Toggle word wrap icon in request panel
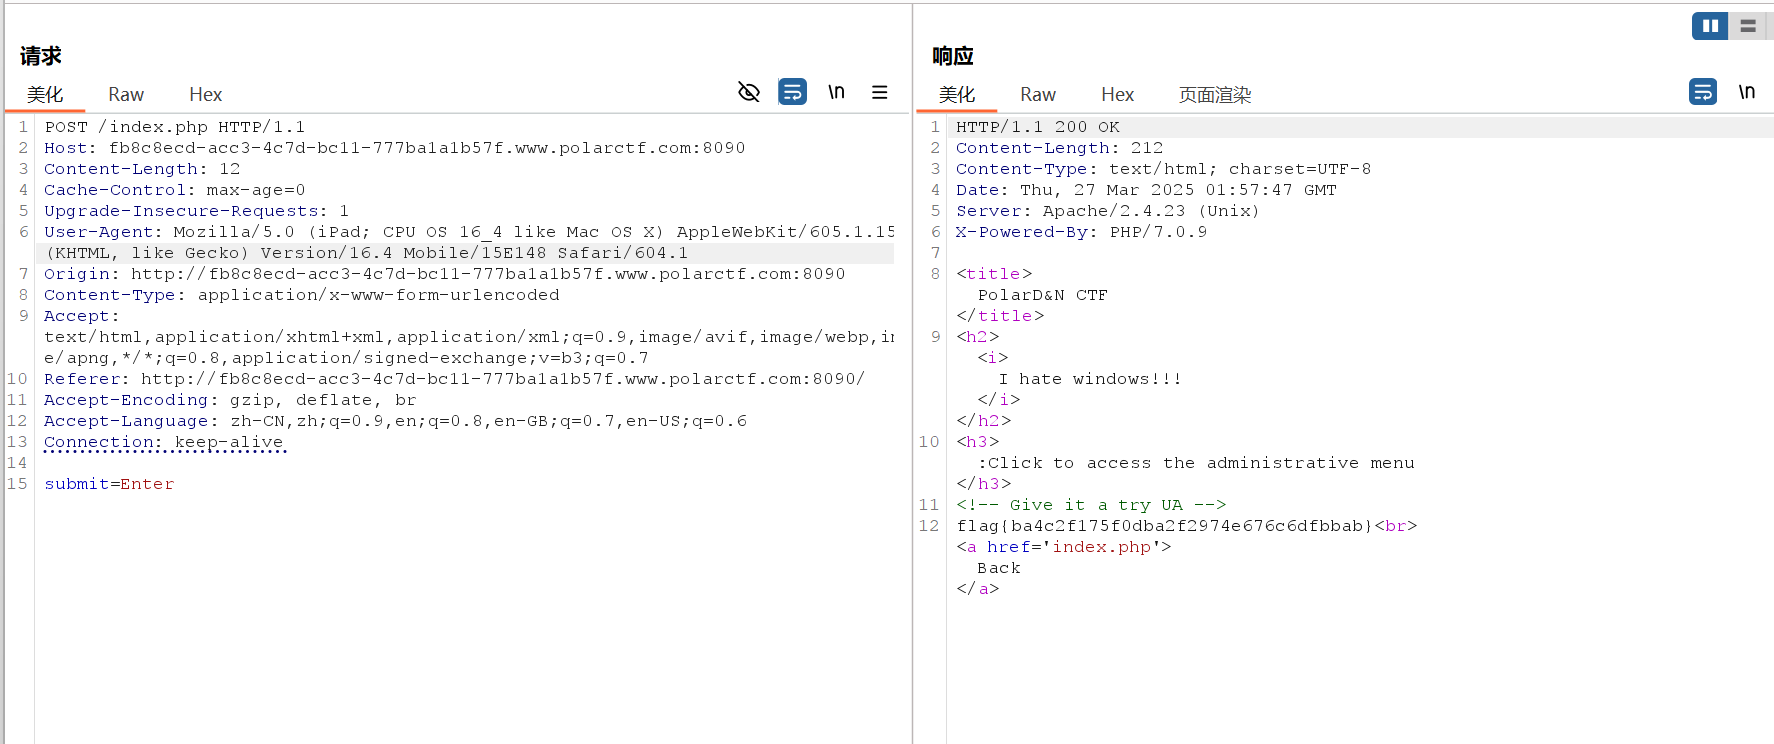This screenshot has height=744, width=1774. 792,92
